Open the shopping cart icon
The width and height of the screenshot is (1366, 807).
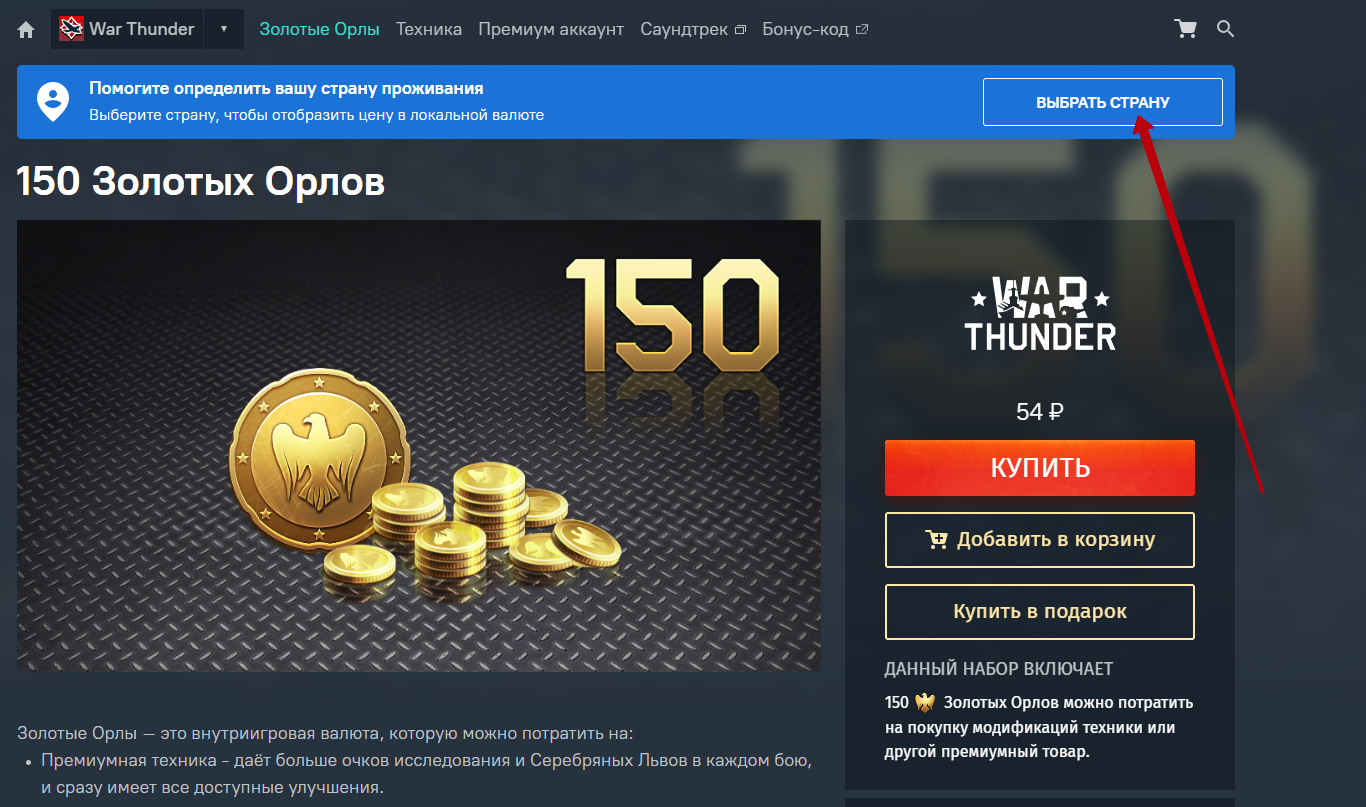tap(1186, 29)
